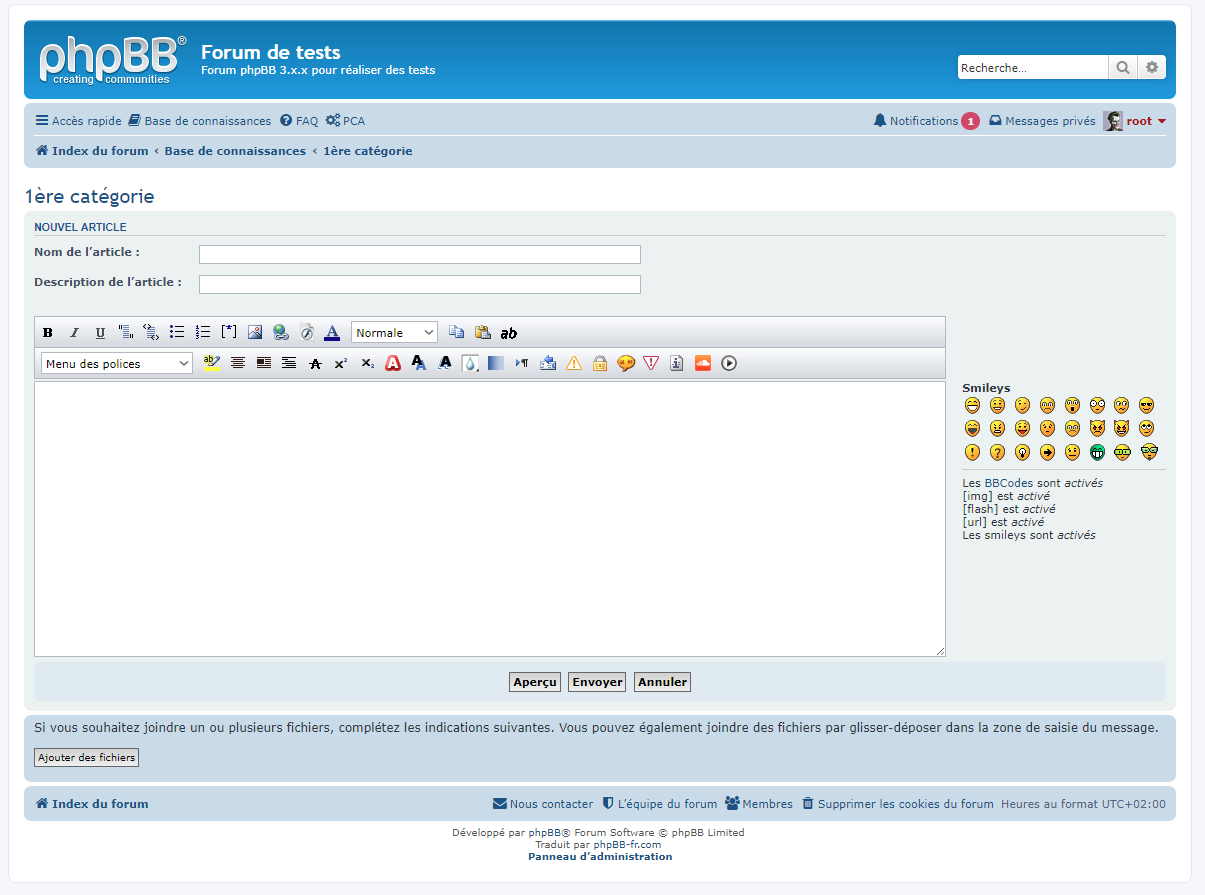Viewport: 1205px width, 895px height.
Task: Apply superscript formatting
Action: [x=341, y=364]
